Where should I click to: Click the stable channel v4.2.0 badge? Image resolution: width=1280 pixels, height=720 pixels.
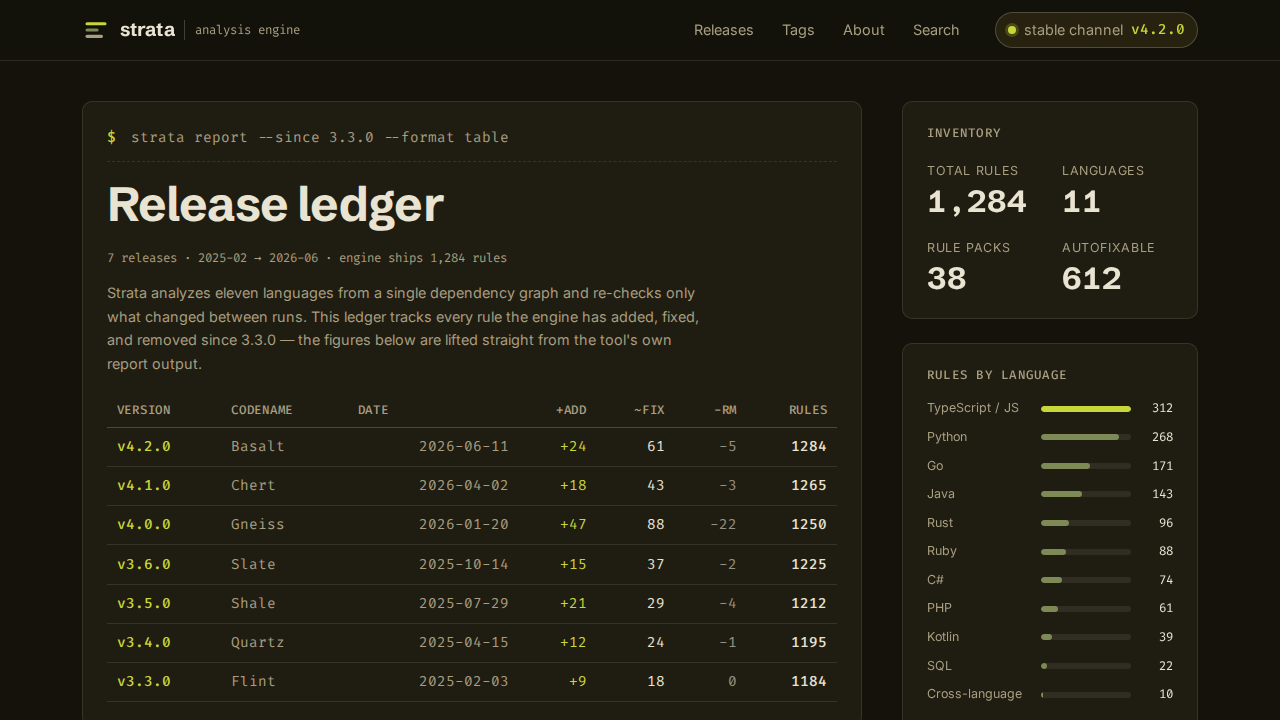coord(1096,30)
